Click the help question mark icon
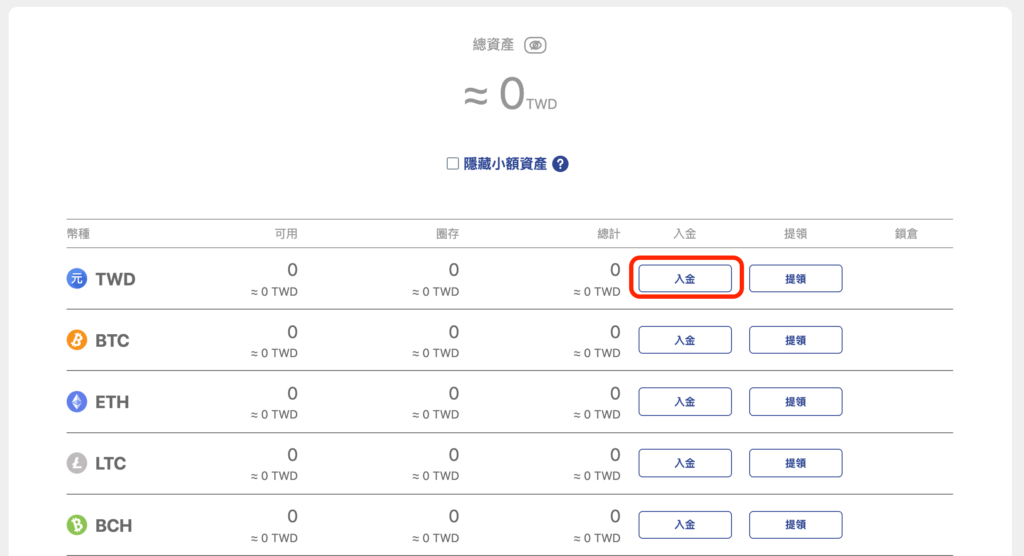The width and height of the screenshot is (1024, 556). pyautogui.click(x=560, y=164)
